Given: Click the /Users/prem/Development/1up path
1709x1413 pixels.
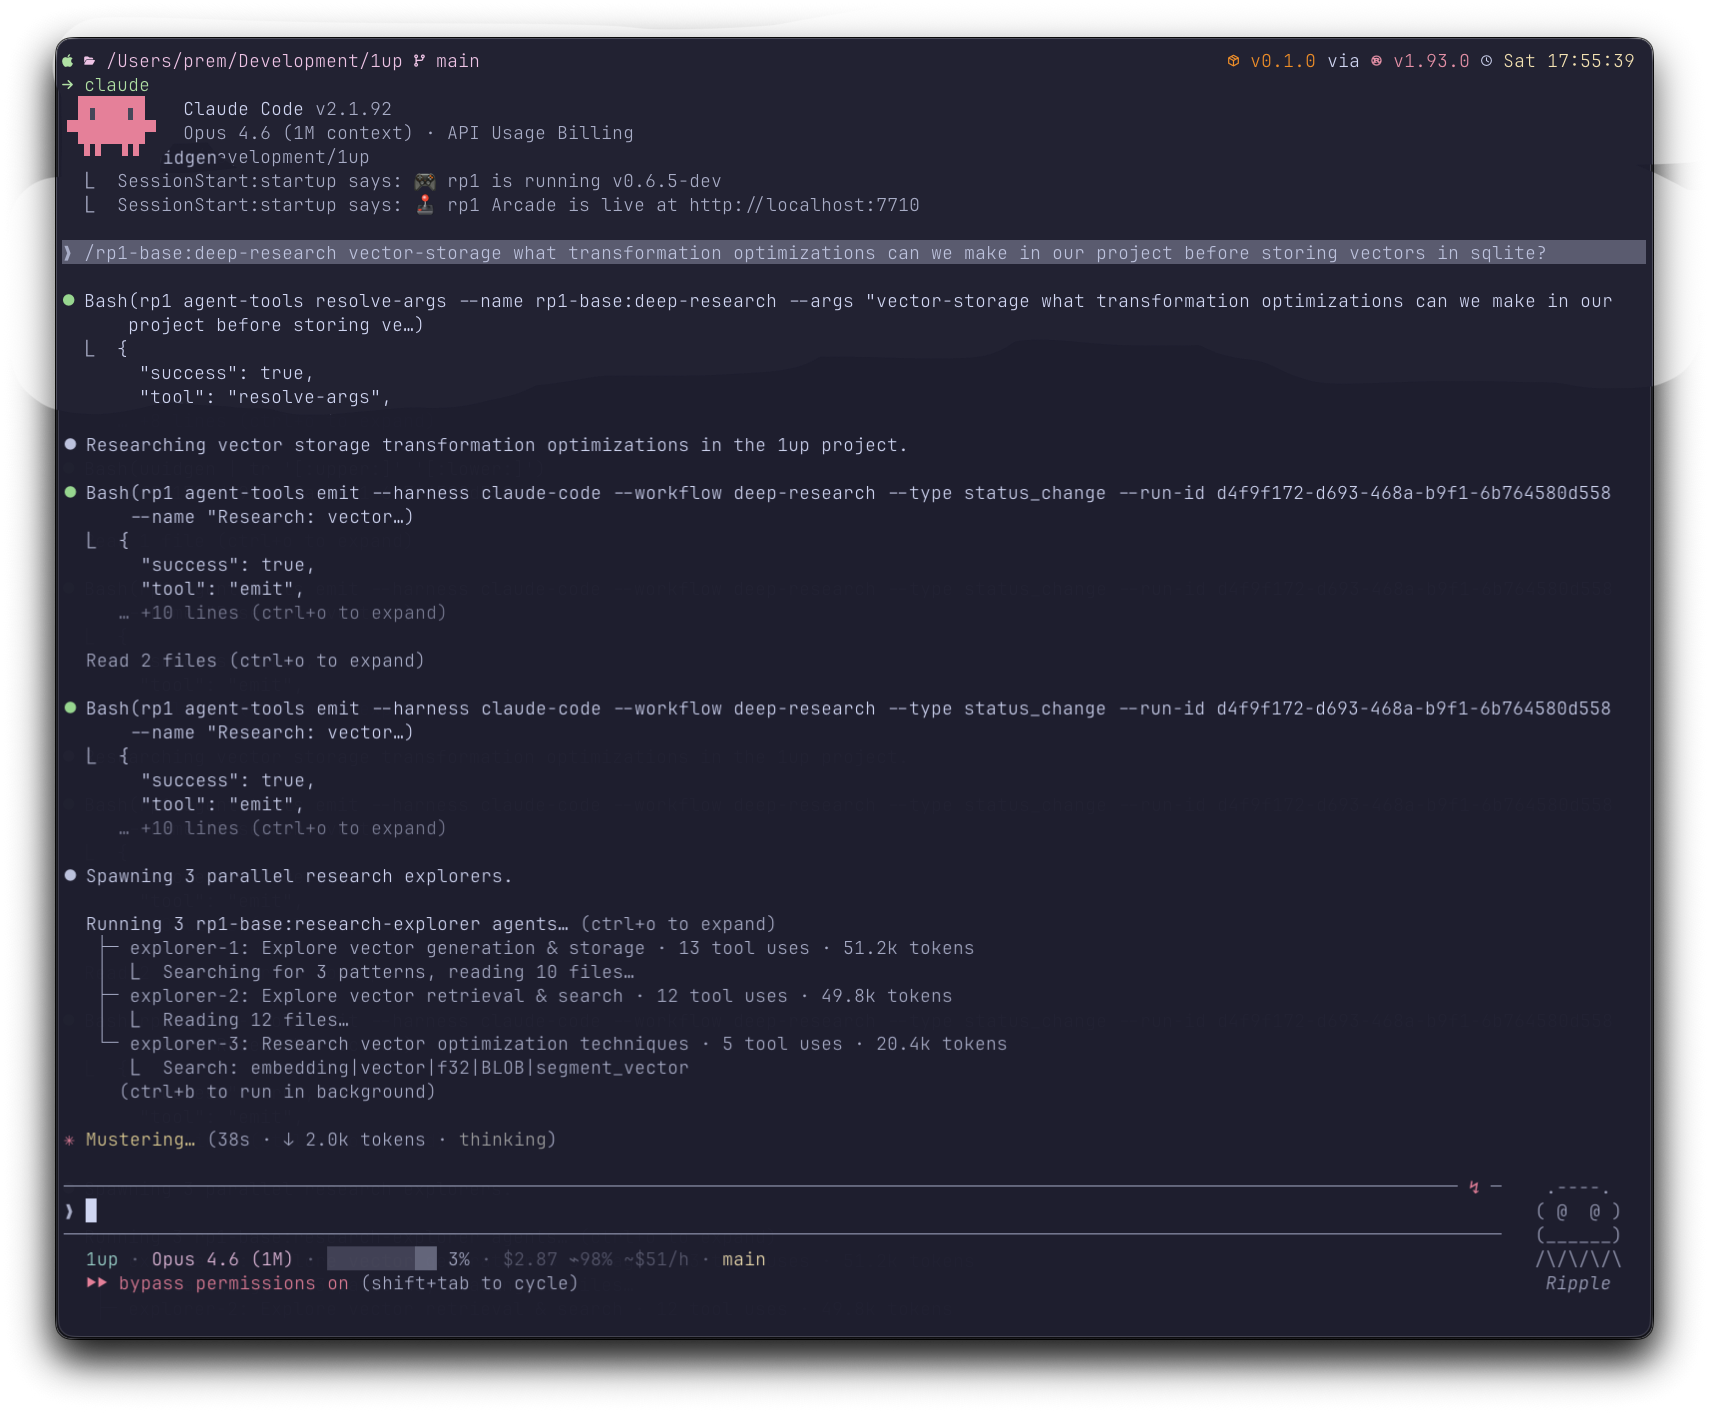Looking at the screenshot, I should (255, 61).
